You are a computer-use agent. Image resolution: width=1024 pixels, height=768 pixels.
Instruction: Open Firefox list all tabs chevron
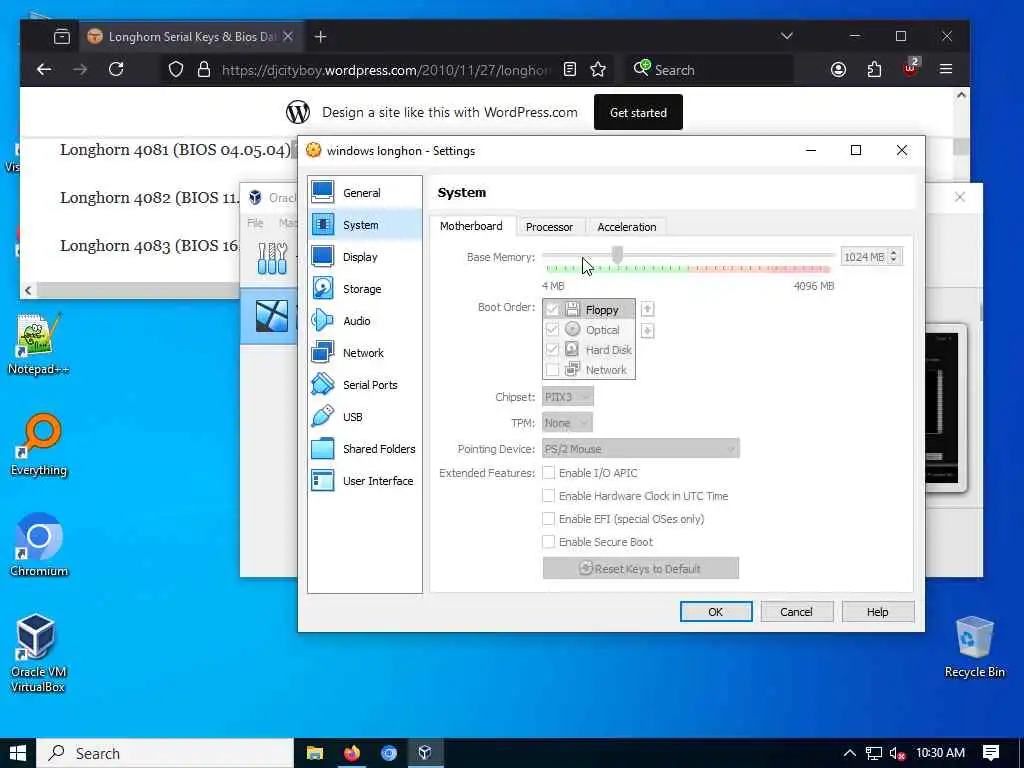pos(786,36)
